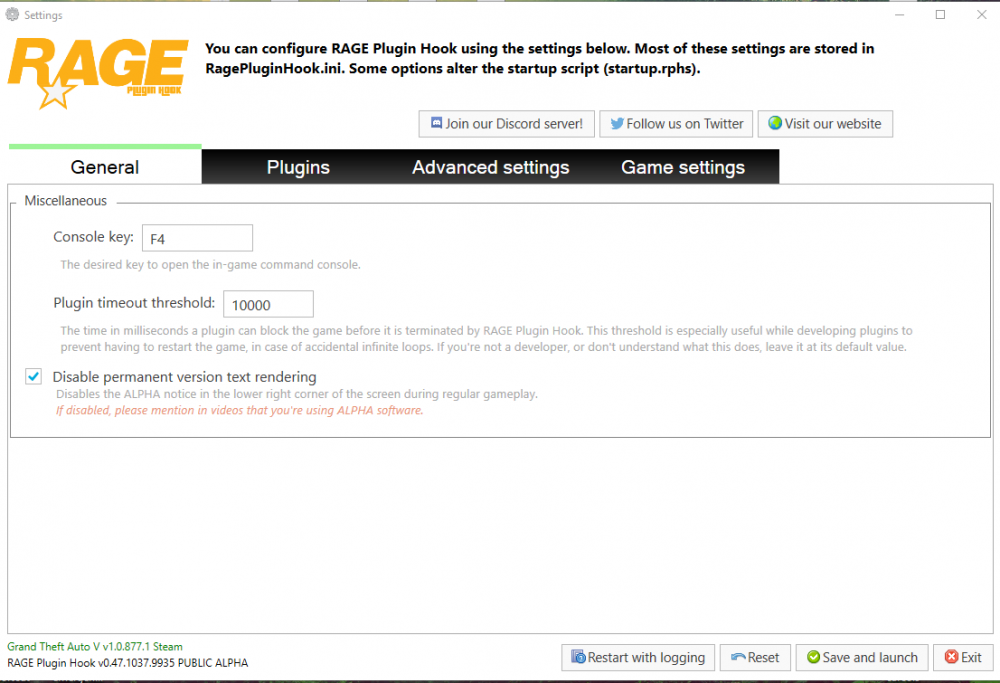Viewport: 1000px width, 683px height.
Task: Click Save and launch button
Action: [862, 657]
